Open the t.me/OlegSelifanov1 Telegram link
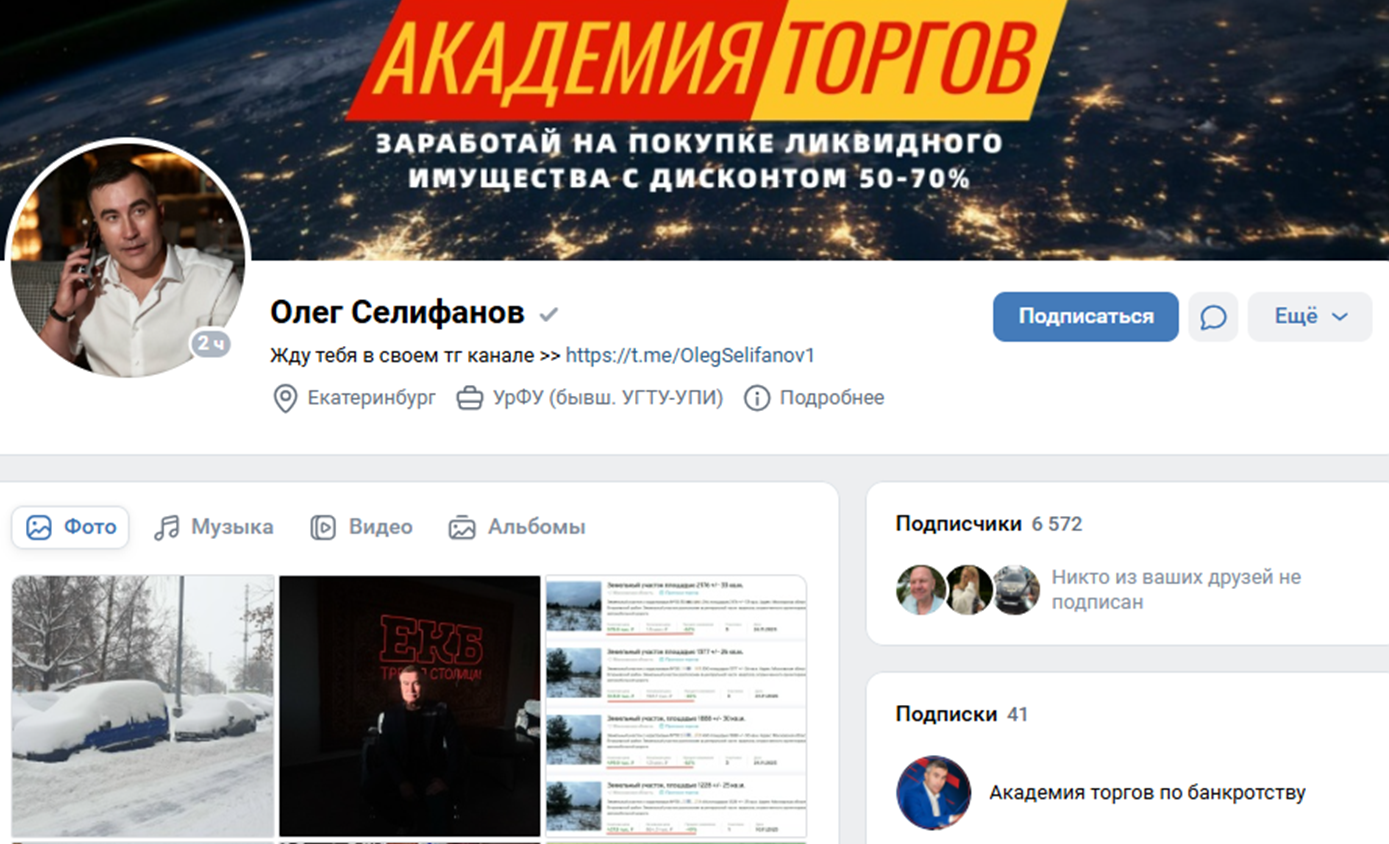This screenshot has height=844, width=1389. tap(690, 355)
